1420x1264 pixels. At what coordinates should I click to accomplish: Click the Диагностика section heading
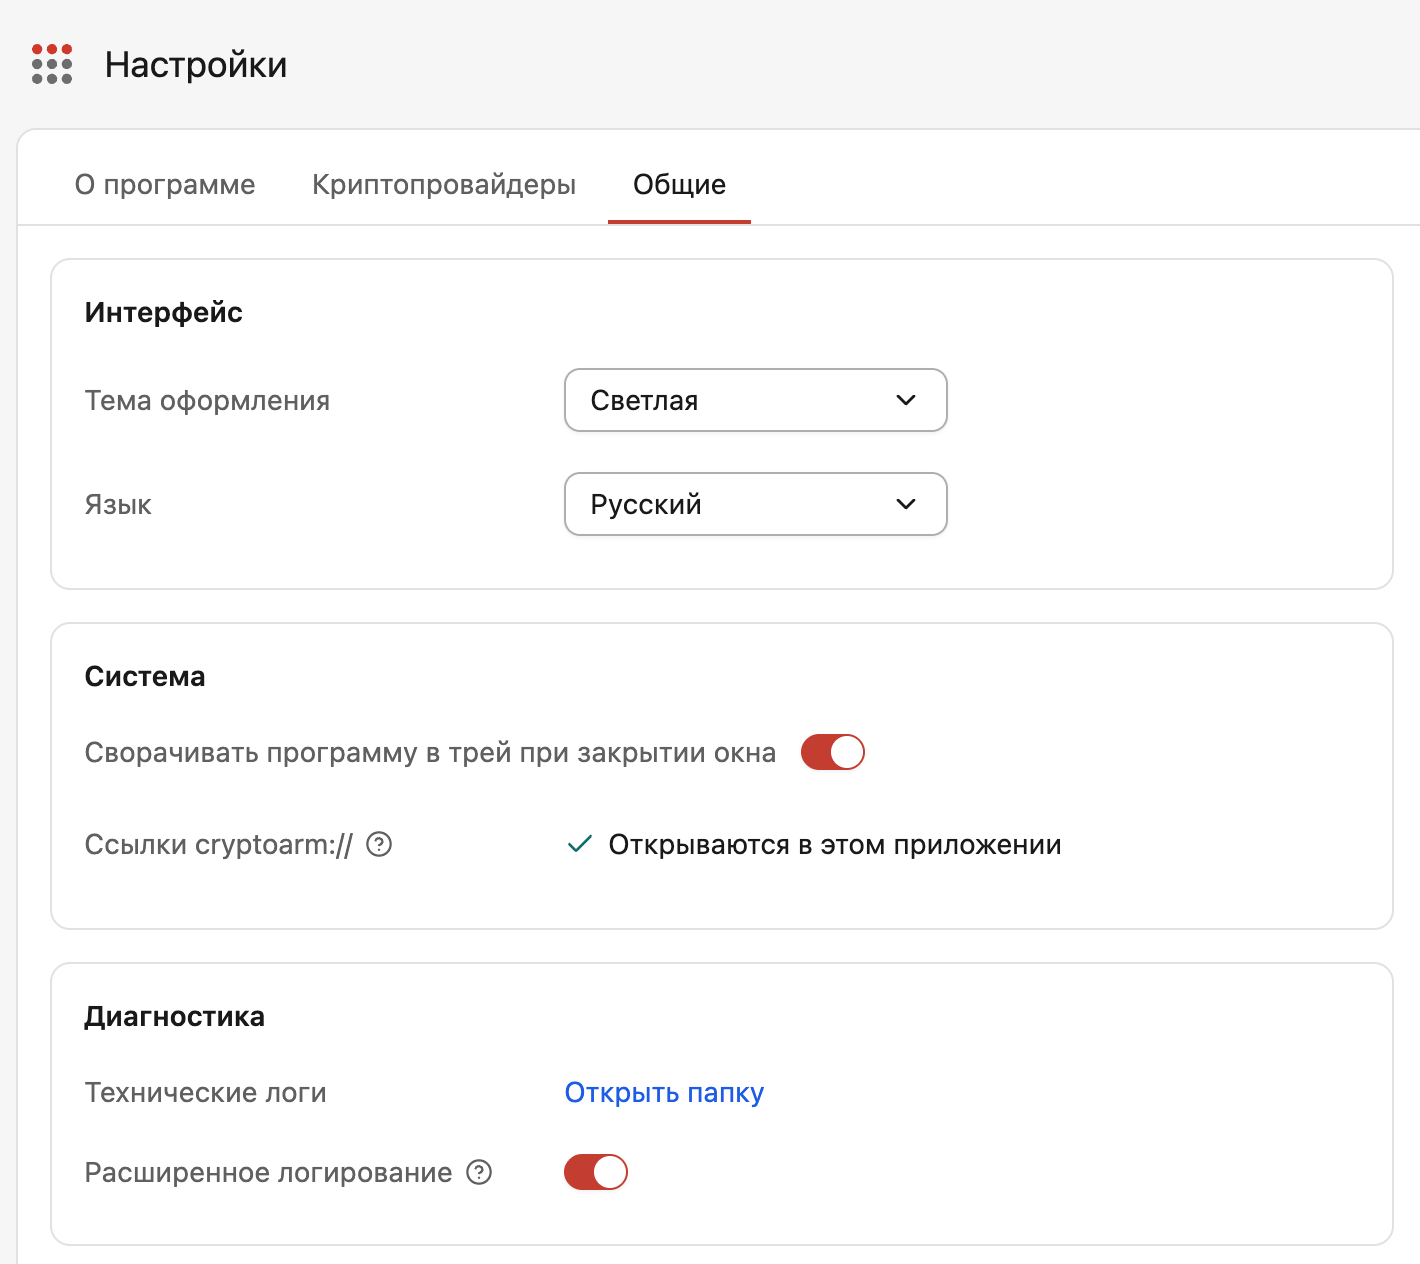175,1016
